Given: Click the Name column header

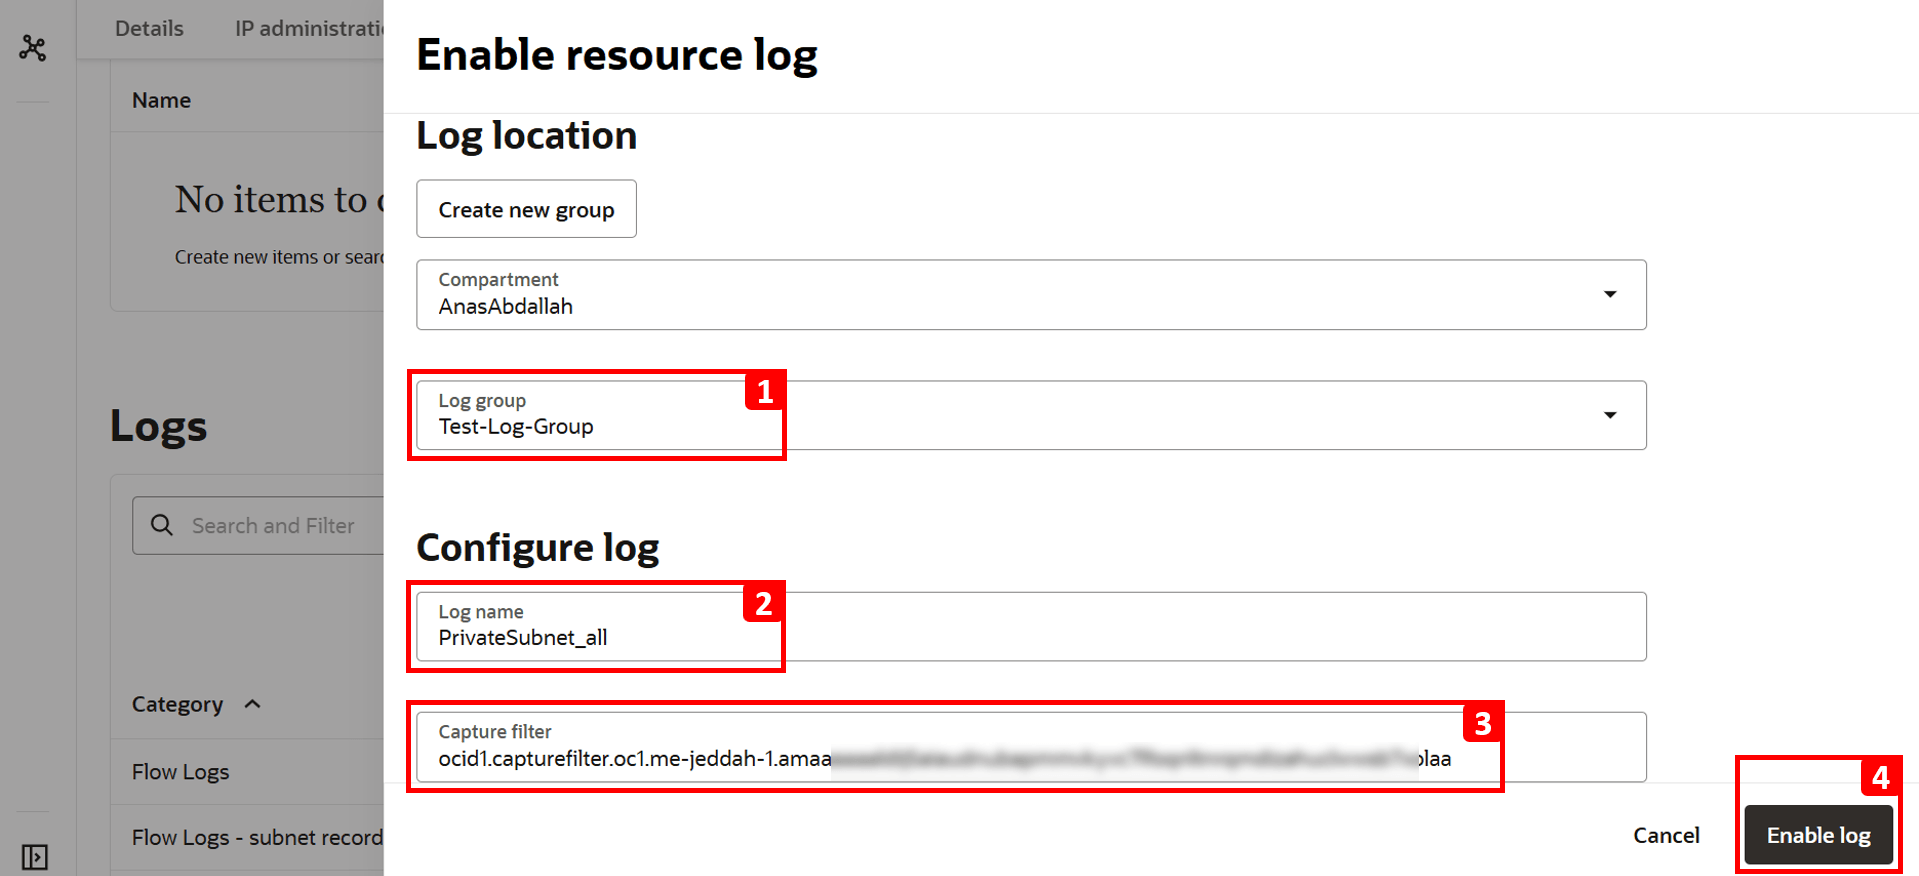Looking at the screenshot, I should click(x=161, y=100).
